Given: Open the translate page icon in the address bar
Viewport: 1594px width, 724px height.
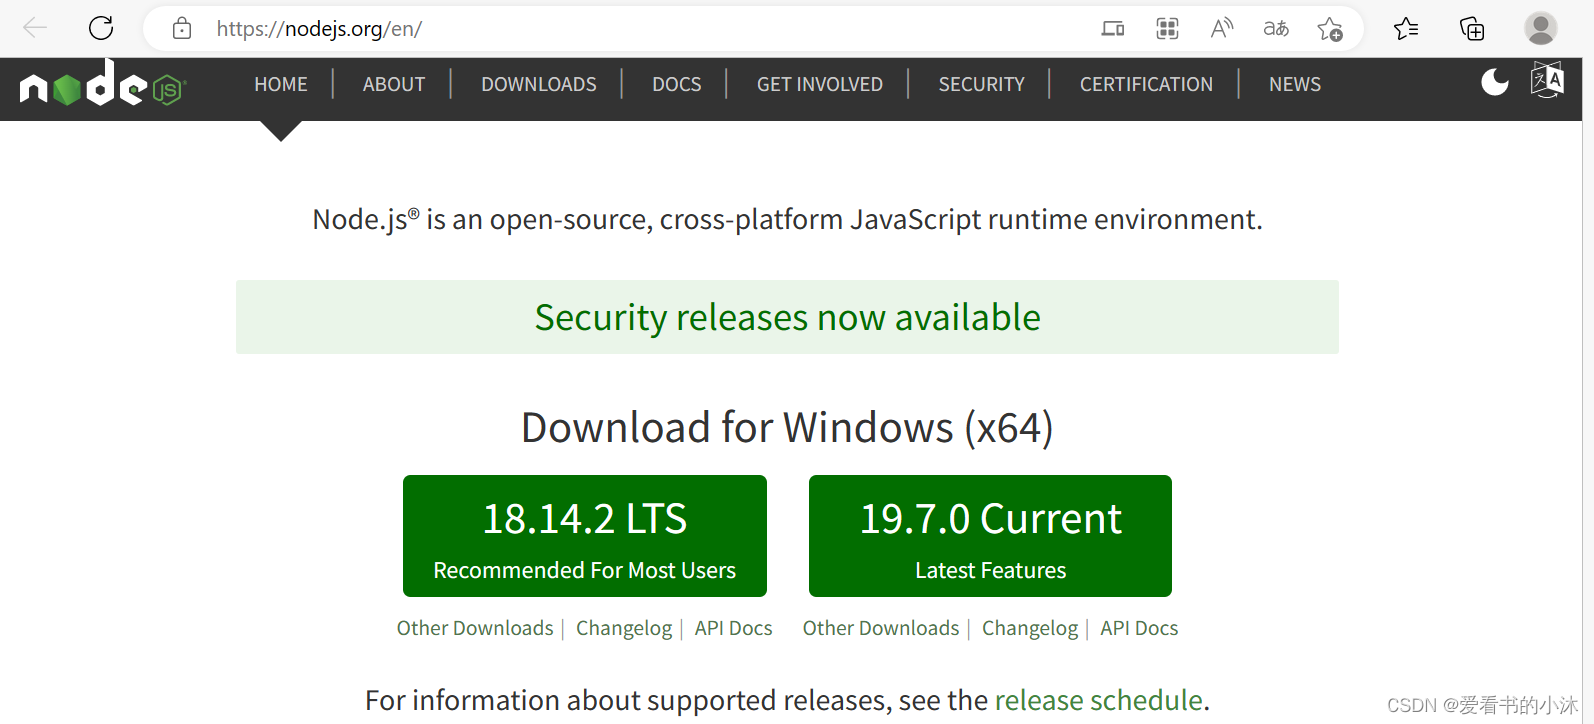Looking at the screenshot, I should [x=1276, y=29].
